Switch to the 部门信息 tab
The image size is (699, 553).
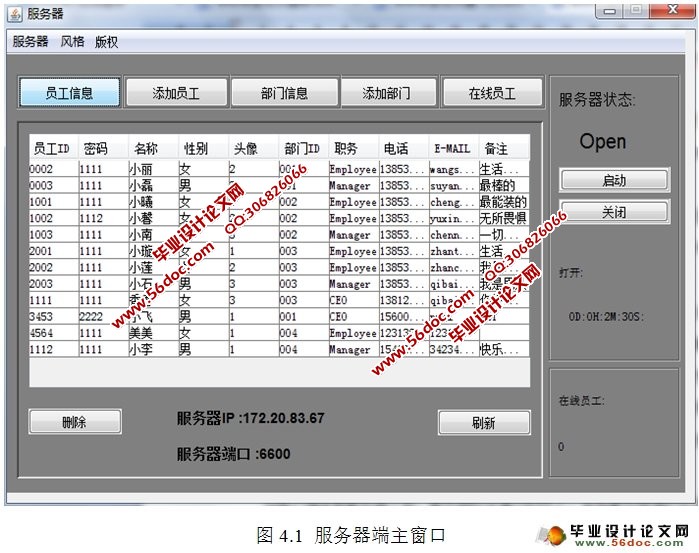click(284, 93)
